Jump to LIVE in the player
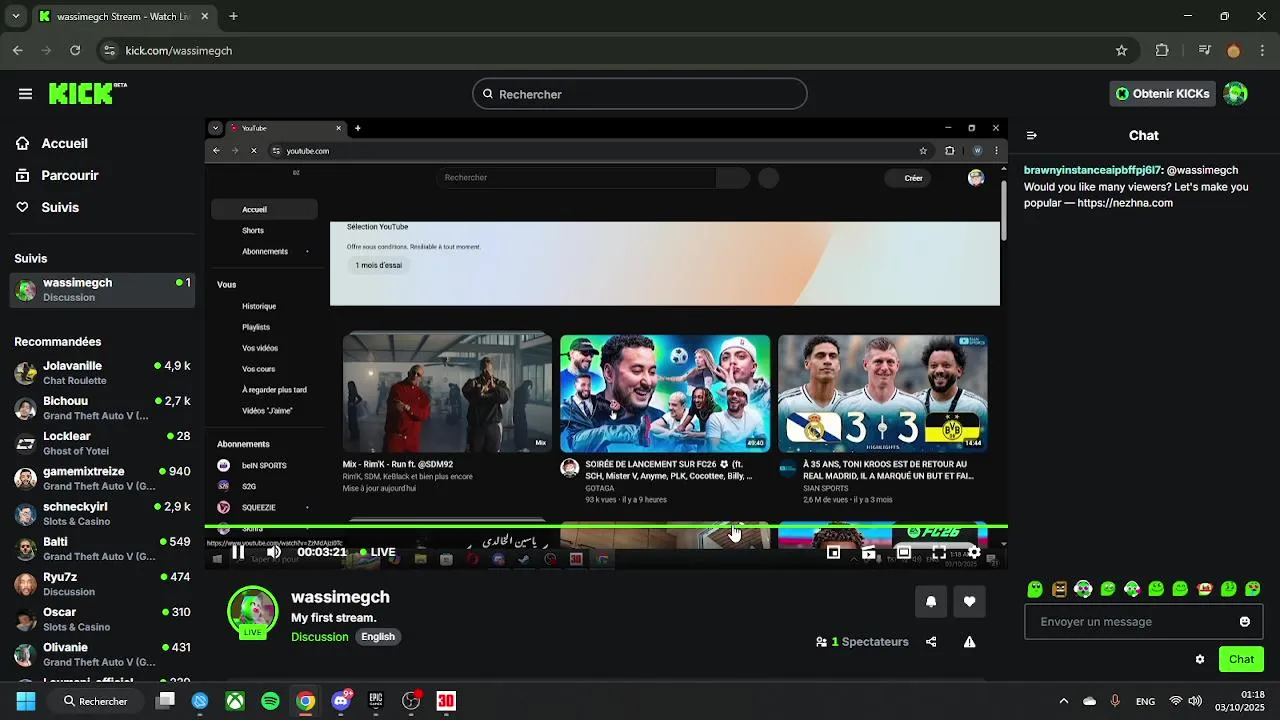Viewport: 1280px width, 720px height. tap(378, 552)
